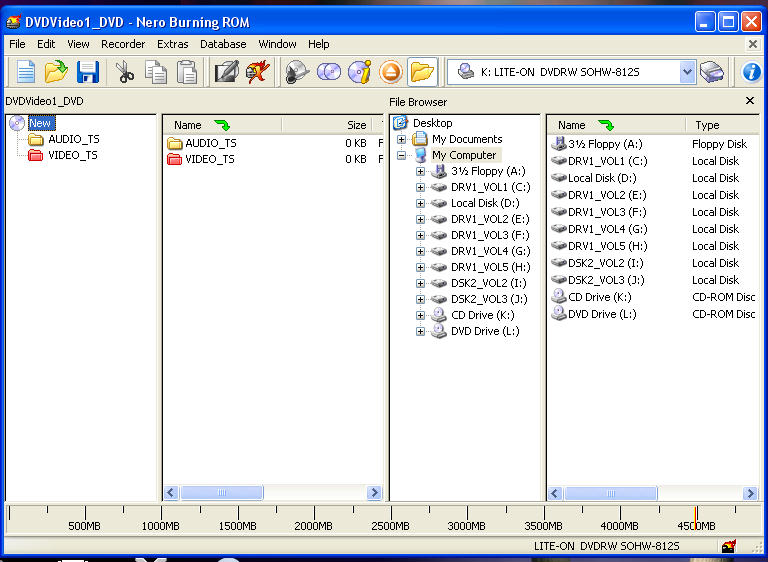Screen dimensions: 768x562
Task: Expand DSK2_VOL2 (I:) in the tree
Action: pyautogui.click(x=420, y=283)
